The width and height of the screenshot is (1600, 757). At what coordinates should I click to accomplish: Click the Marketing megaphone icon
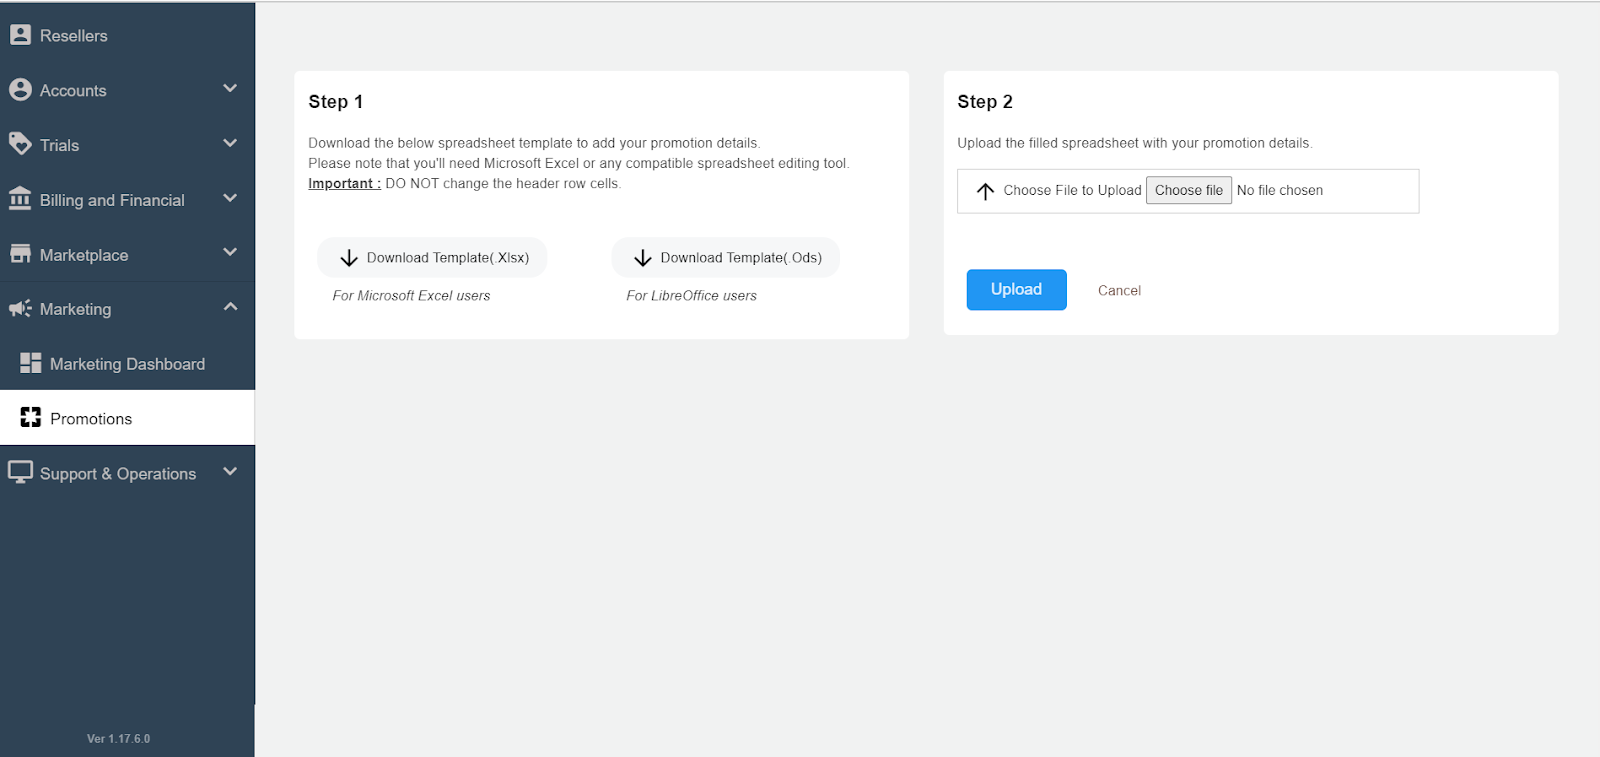coord(20,308)
